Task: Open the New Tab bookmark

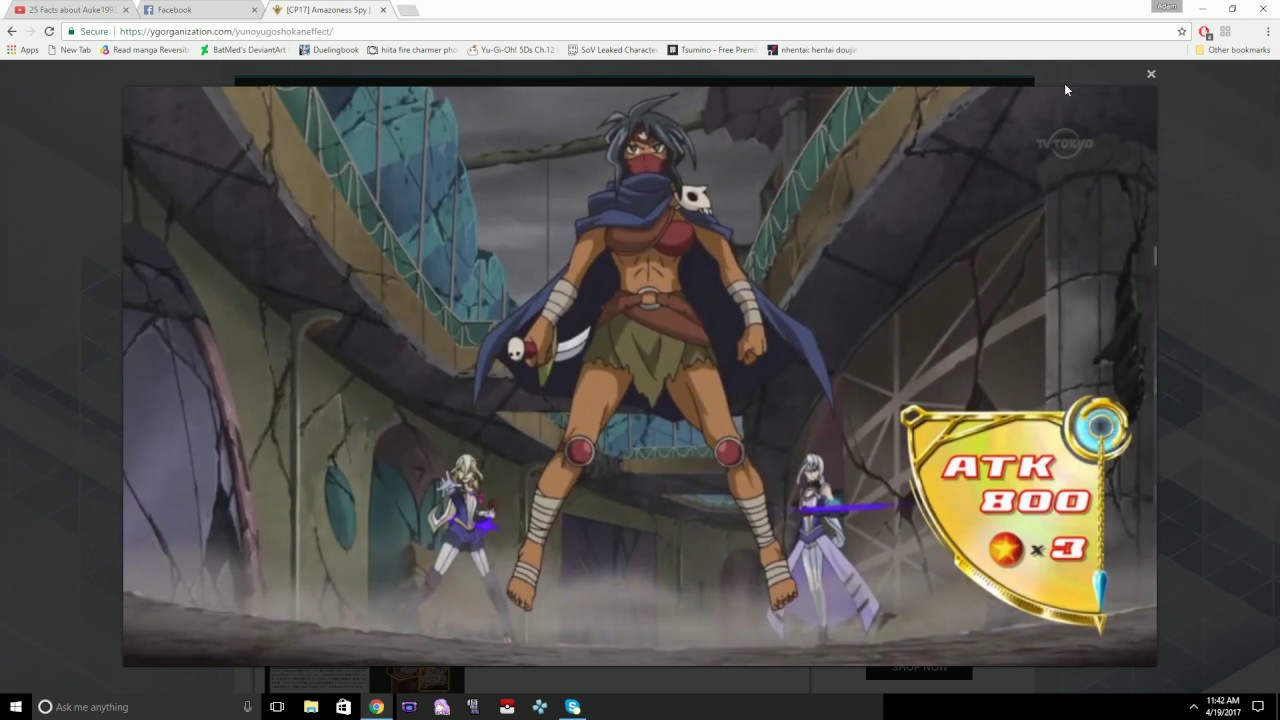Action: click(69, 50)
